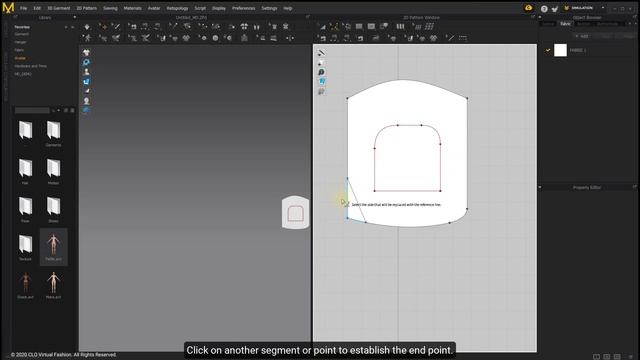Image resolution: width=640 pixels, height=360 pixels.
Task: Open the Texture folder thumbnail
Action: pyautogui.click(x=25, y=247)
